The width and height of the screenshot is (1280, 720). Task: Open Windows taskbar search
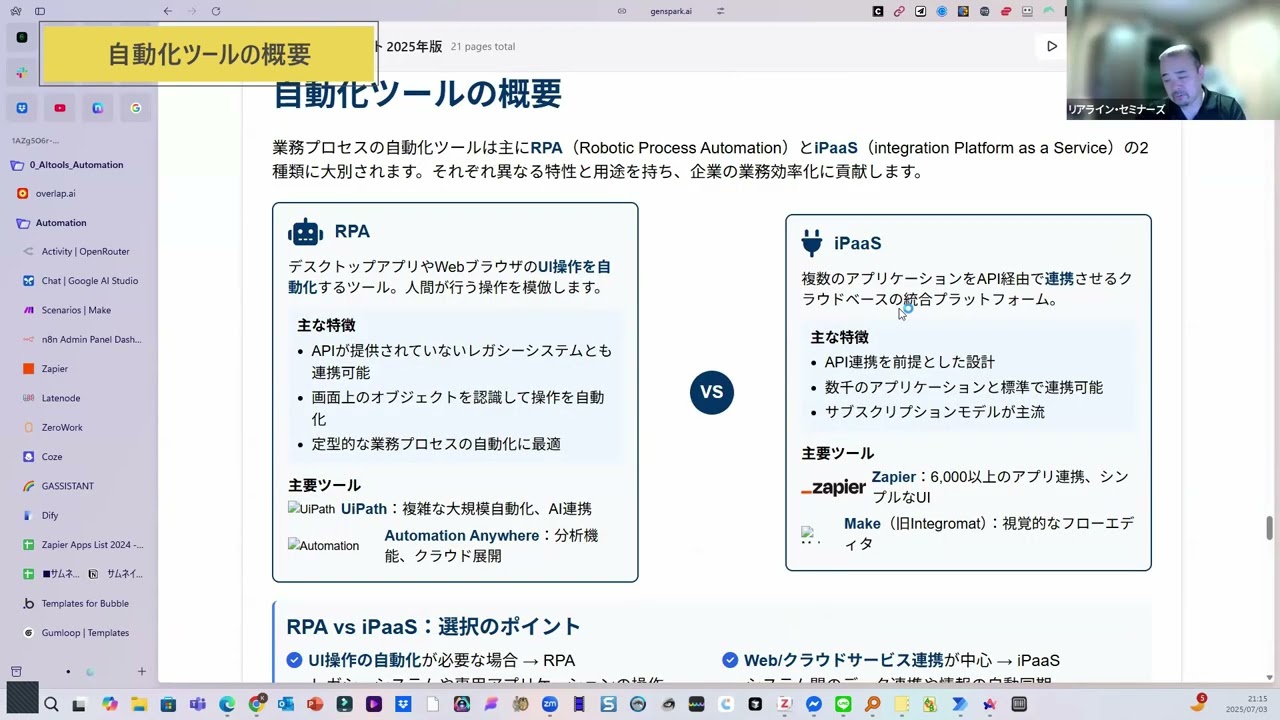pyautogui.click(x=51, y=704)
